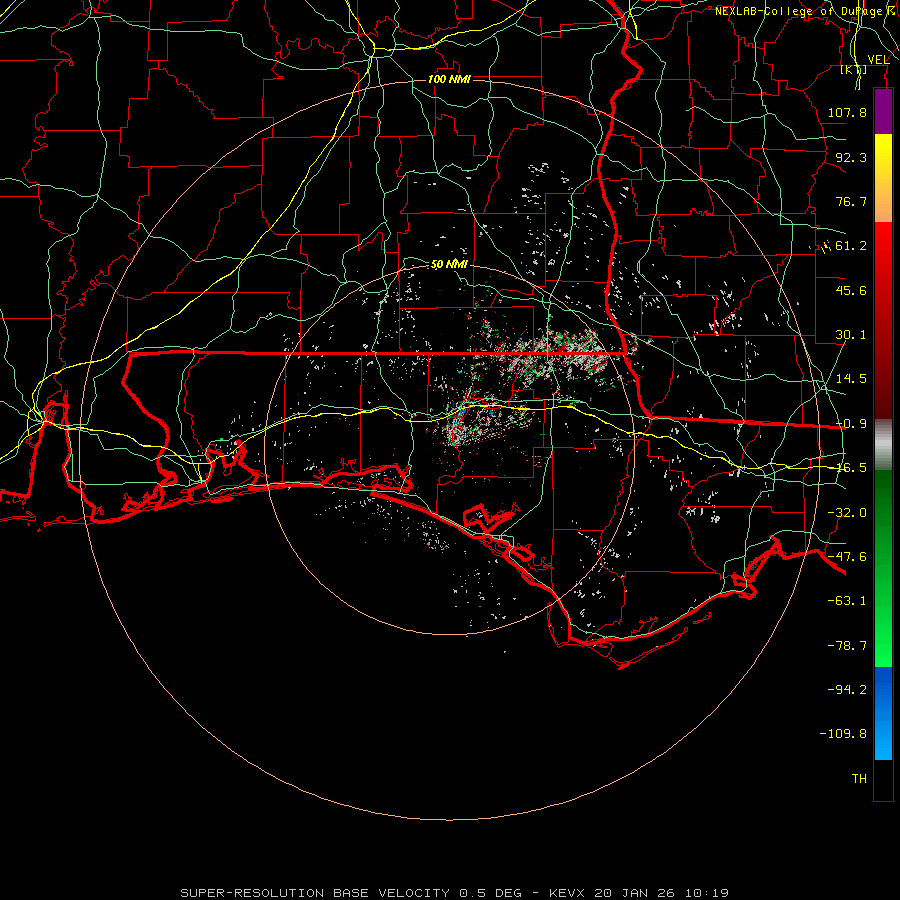Select the 14.5 scale value
This screenshot has height=900, width=900.
point(851,379)
